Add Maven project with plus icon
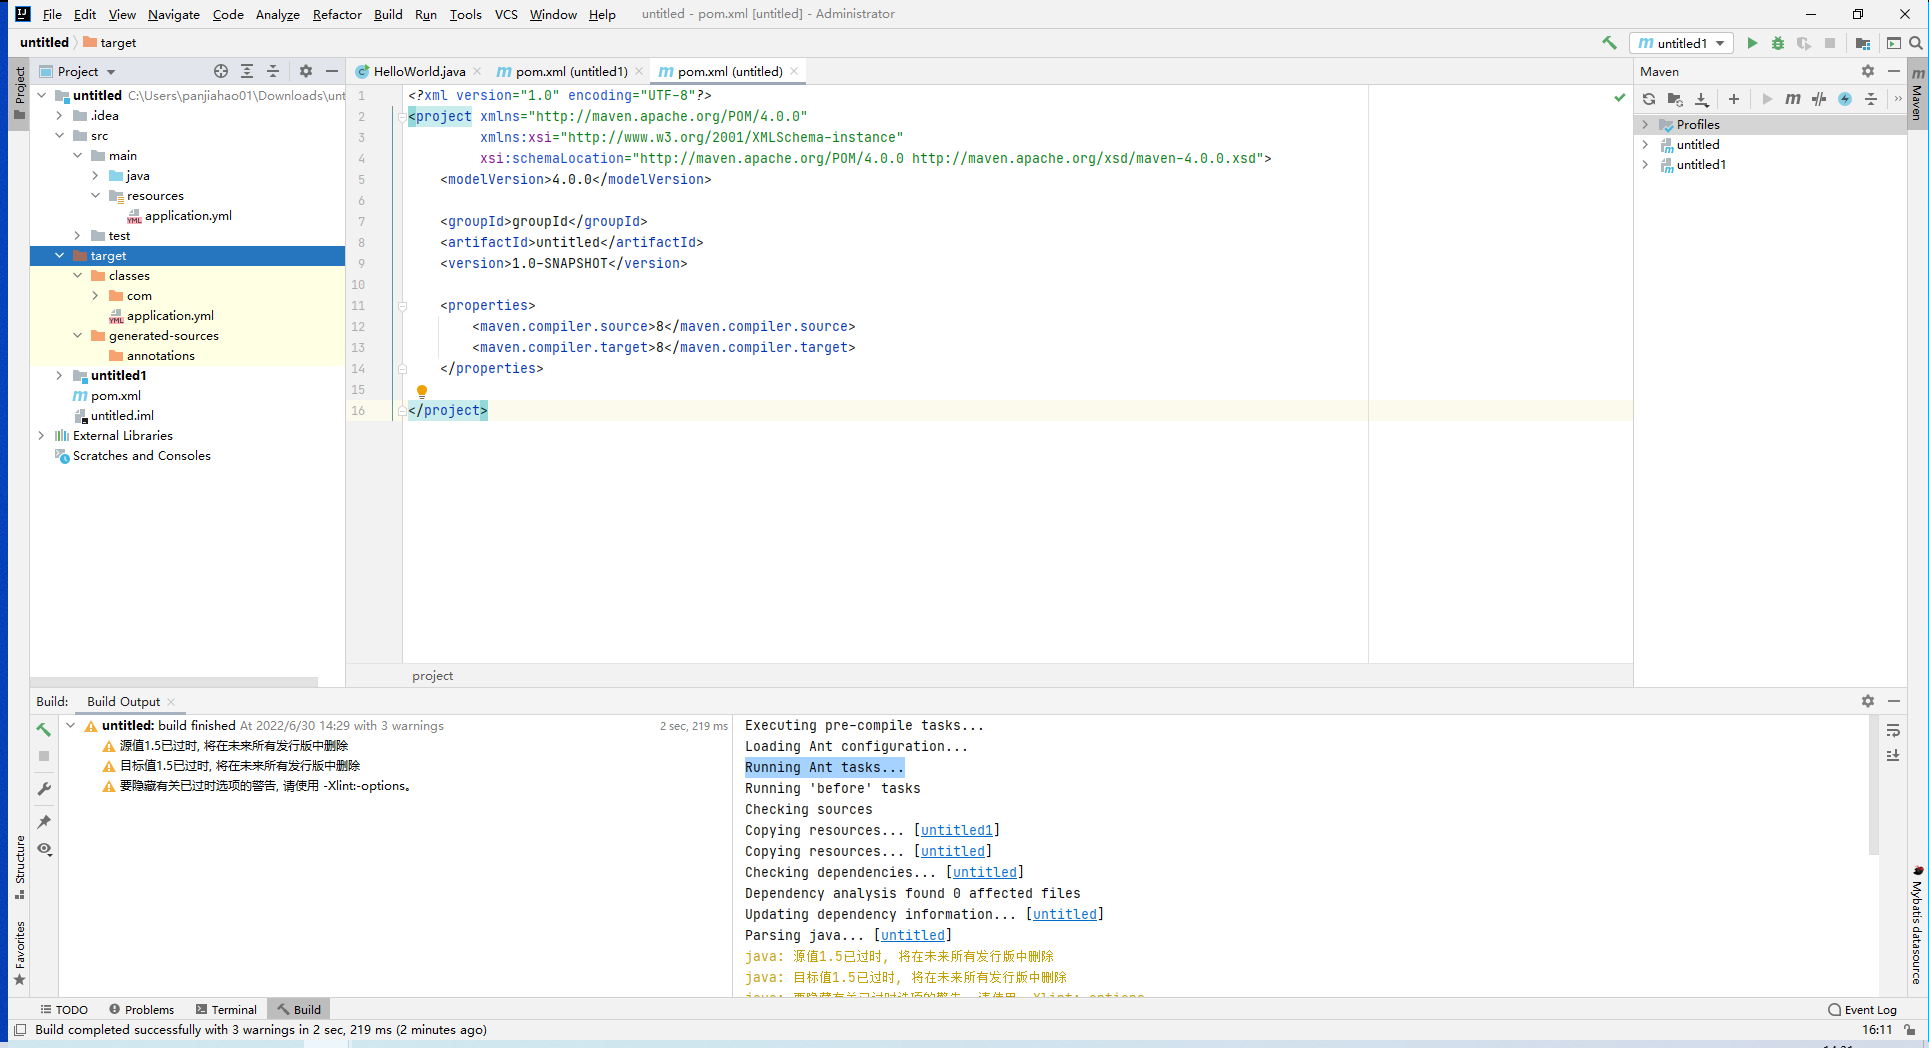Viewport: 1929px width, 1048px height. (1734, 99)
